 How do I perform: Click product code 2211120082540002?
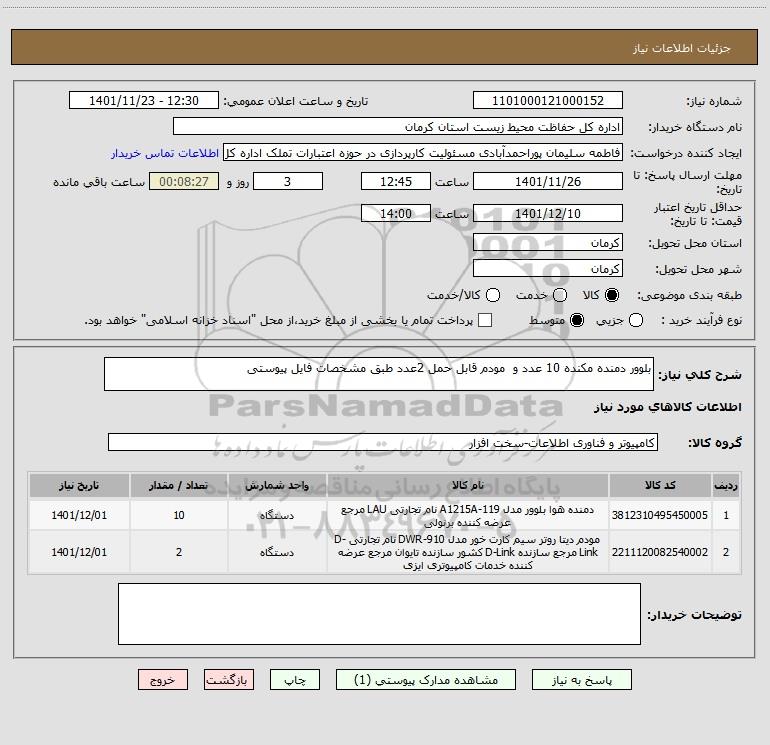click(660, 552)
